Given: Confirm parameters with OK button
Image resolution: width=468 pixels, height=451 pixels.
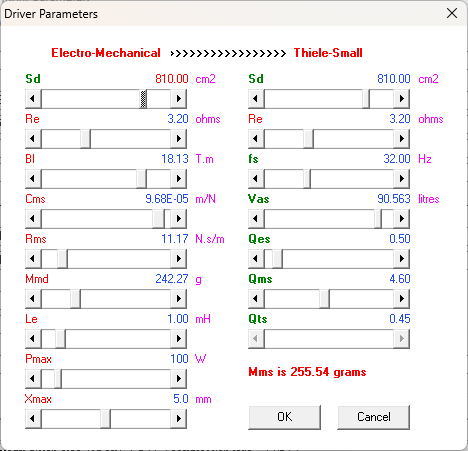Looking at the screenshot, I should (x=284, y=417).
